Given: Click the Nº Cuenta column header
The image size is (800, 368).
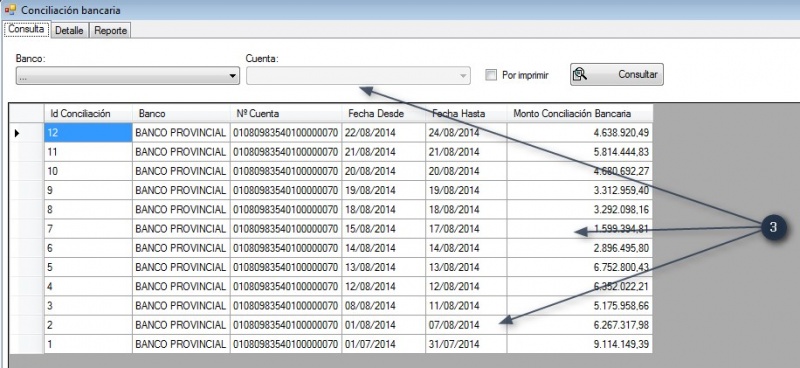Looking at the screenshot, I should point(286,113).
